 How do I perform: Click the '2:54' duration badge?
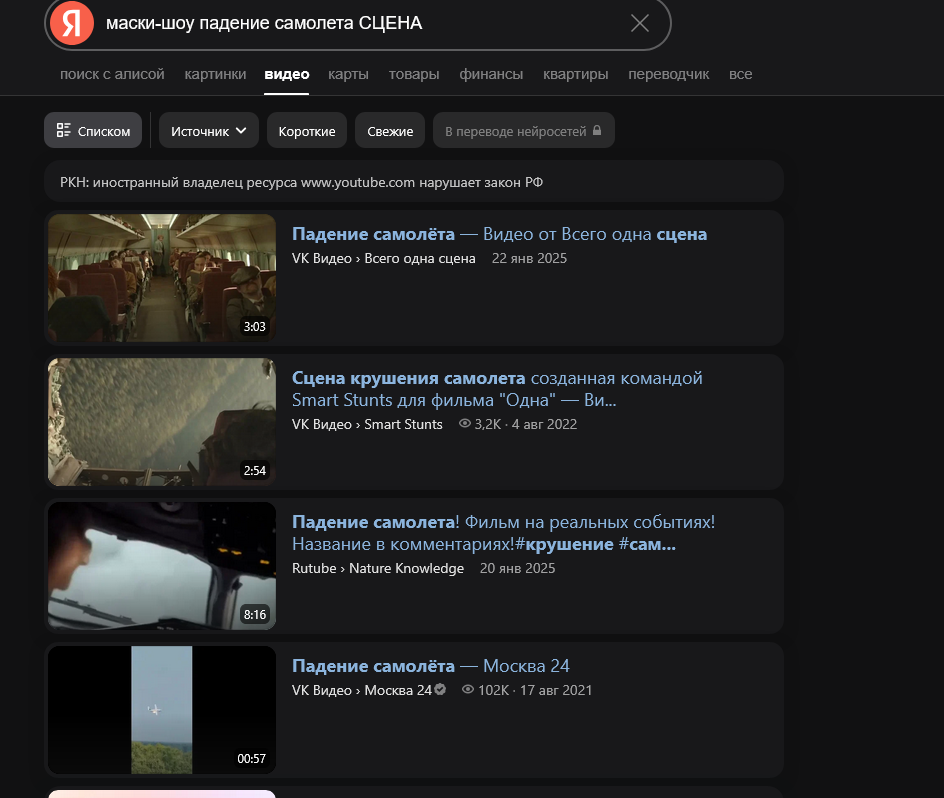tap(254, 470)
